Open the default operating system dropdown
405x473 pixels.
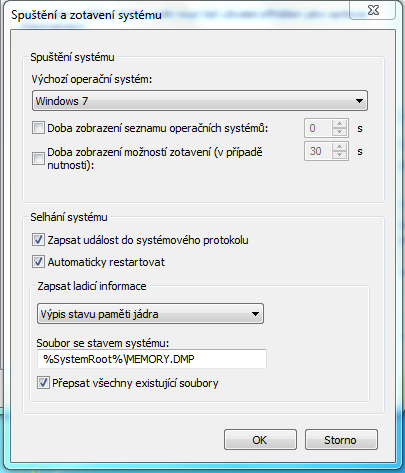click(200, 101)
